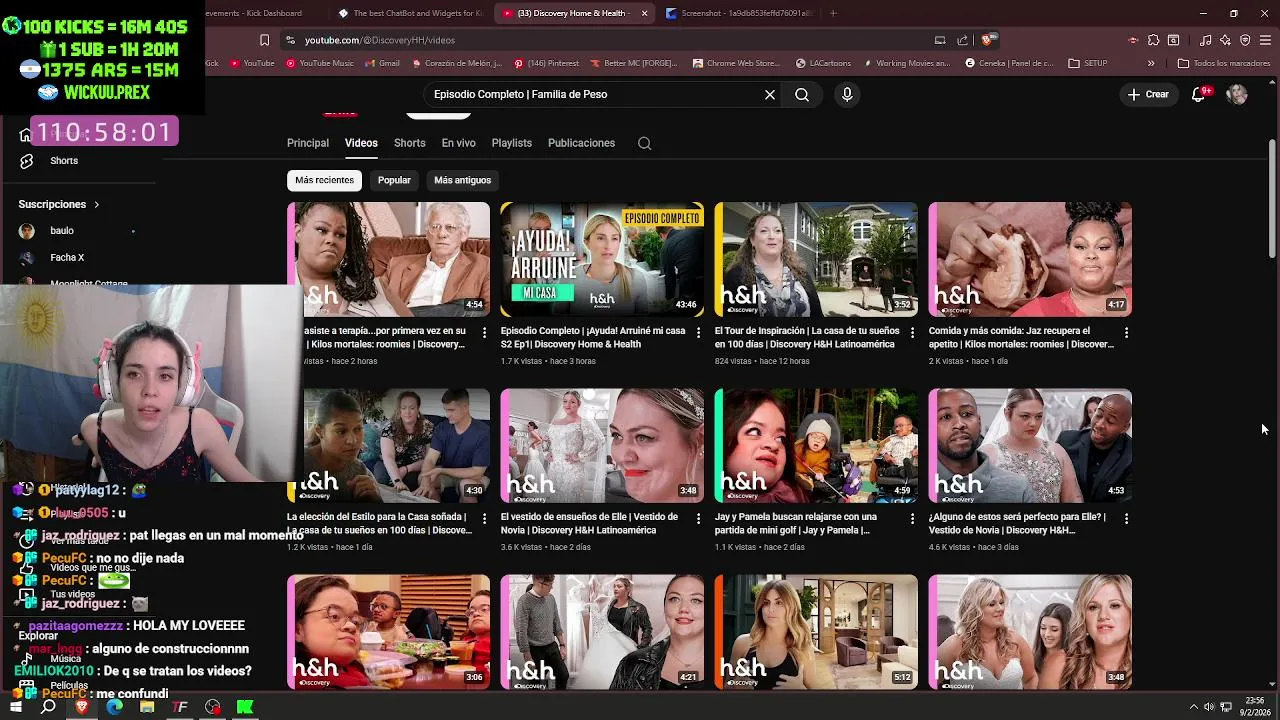The height and width of the screenshot is (720, 1280).
Task: Switch to the Screenshot browser tab
Action: [738, 13]
